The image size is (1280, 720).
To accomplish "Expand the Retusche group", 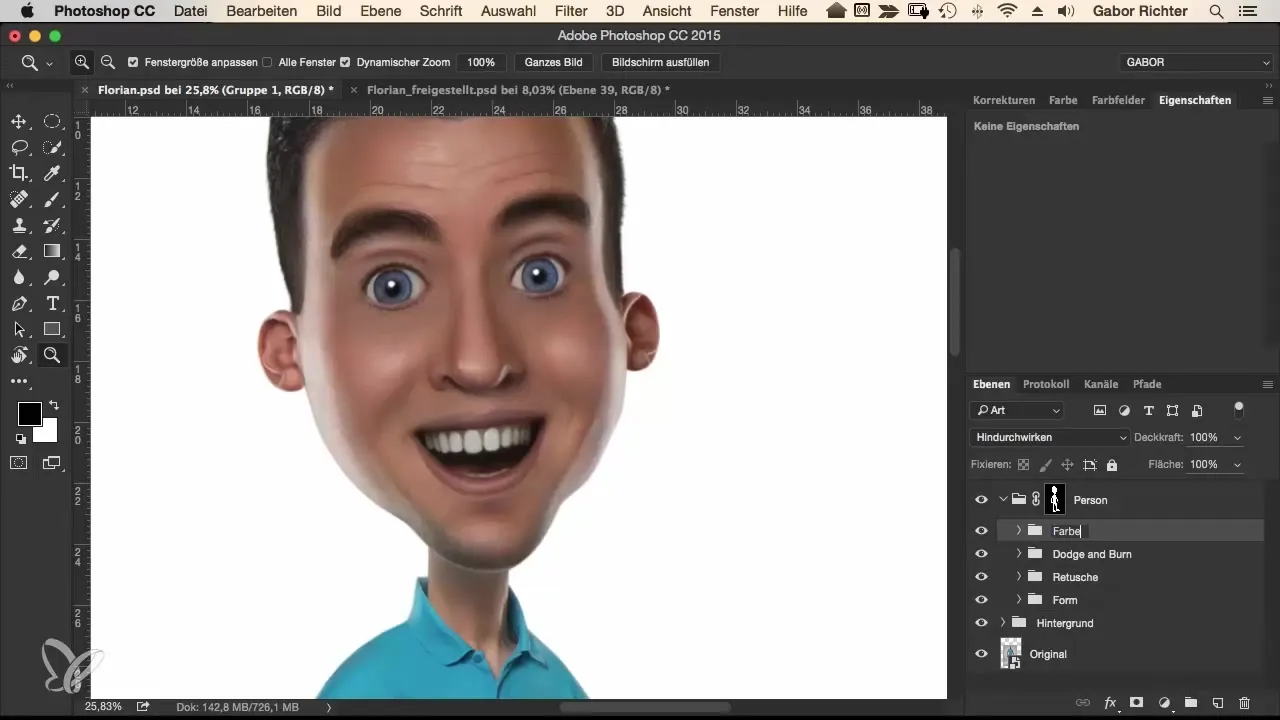I will tap(1019, 577).
